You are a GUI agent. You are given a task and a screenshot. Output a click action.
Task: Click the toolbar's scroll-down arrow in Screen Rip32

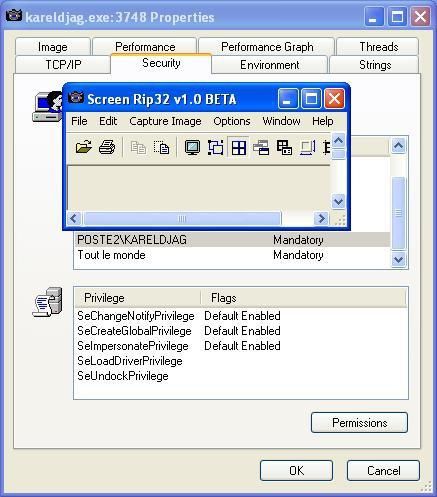click(339, 201)
